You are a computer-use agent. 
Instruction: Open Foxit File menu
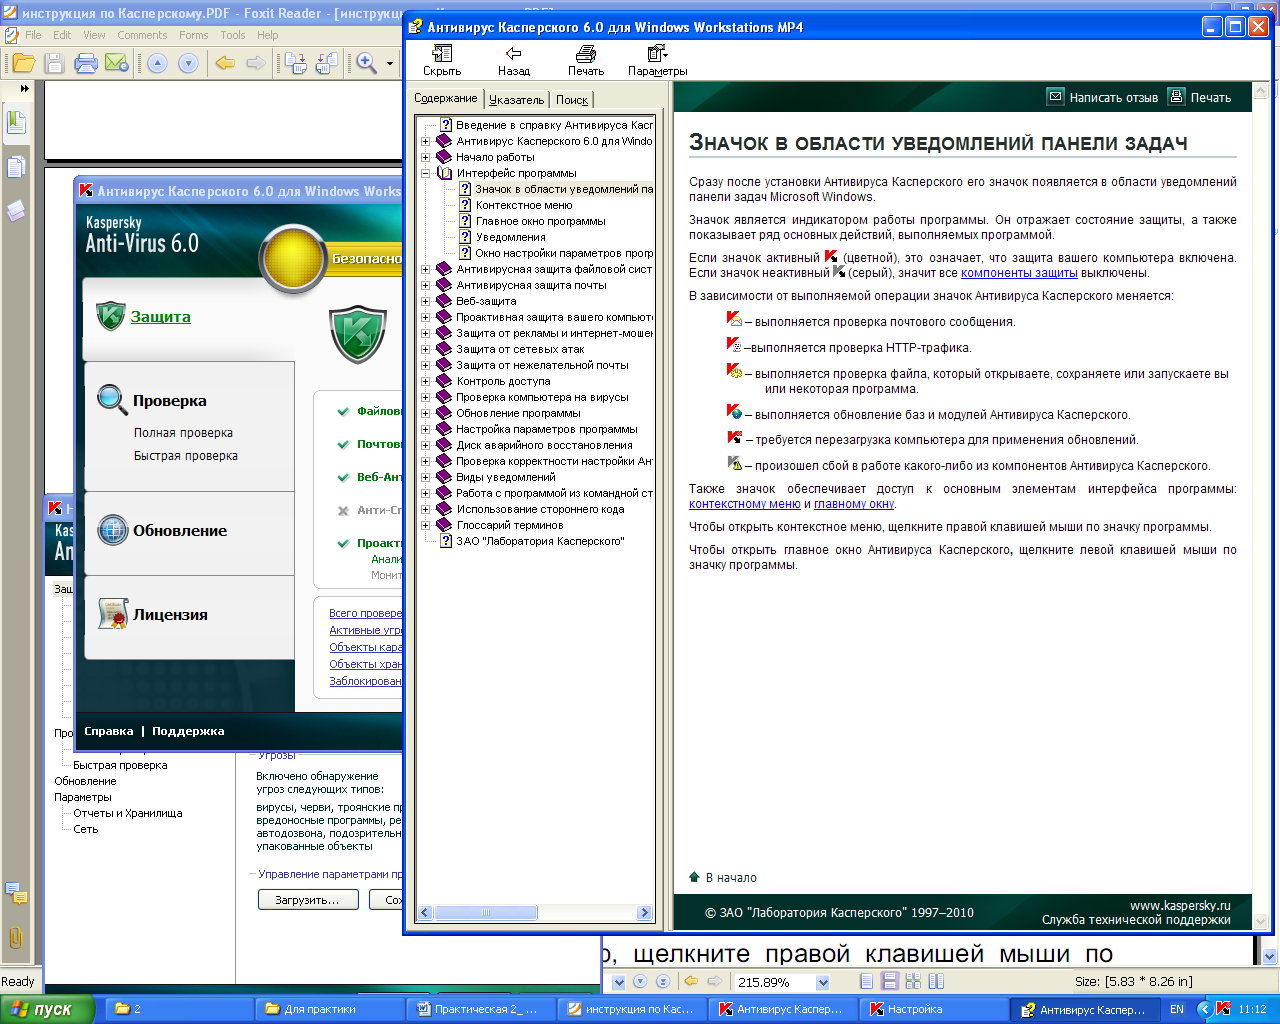(x=33, y=35)
